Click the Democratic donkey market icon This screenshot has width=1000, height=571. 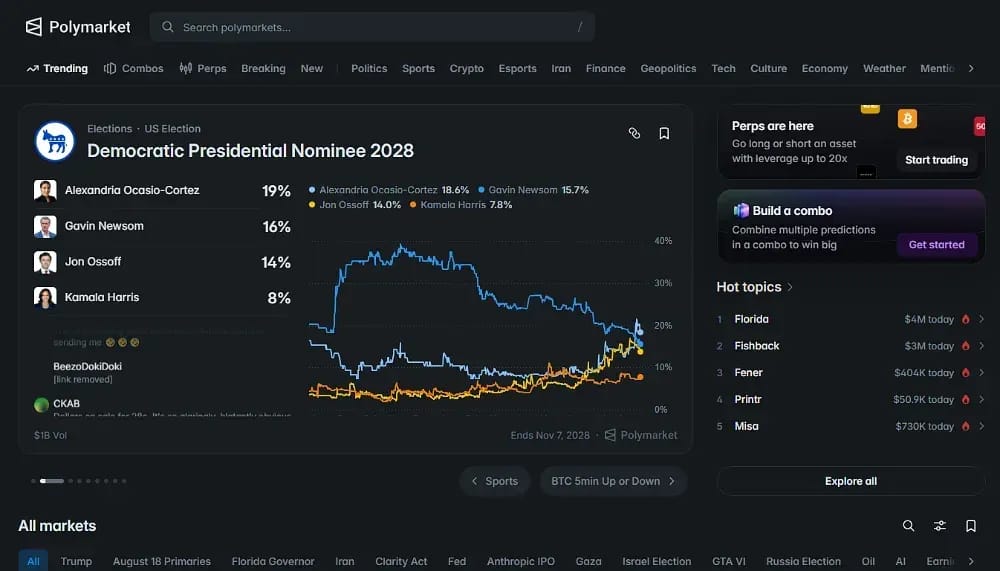point(55,141)
